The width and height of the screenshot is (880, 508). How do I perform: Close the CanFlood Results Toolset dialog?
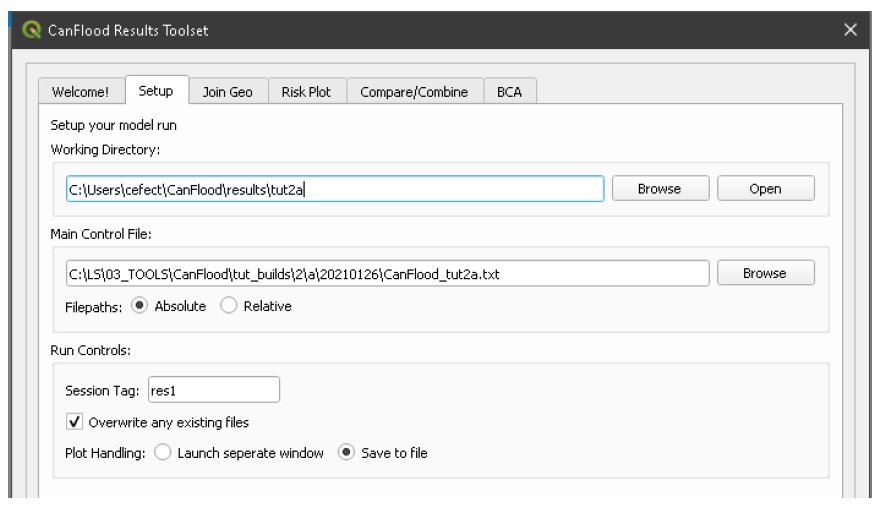coord(850,29)
